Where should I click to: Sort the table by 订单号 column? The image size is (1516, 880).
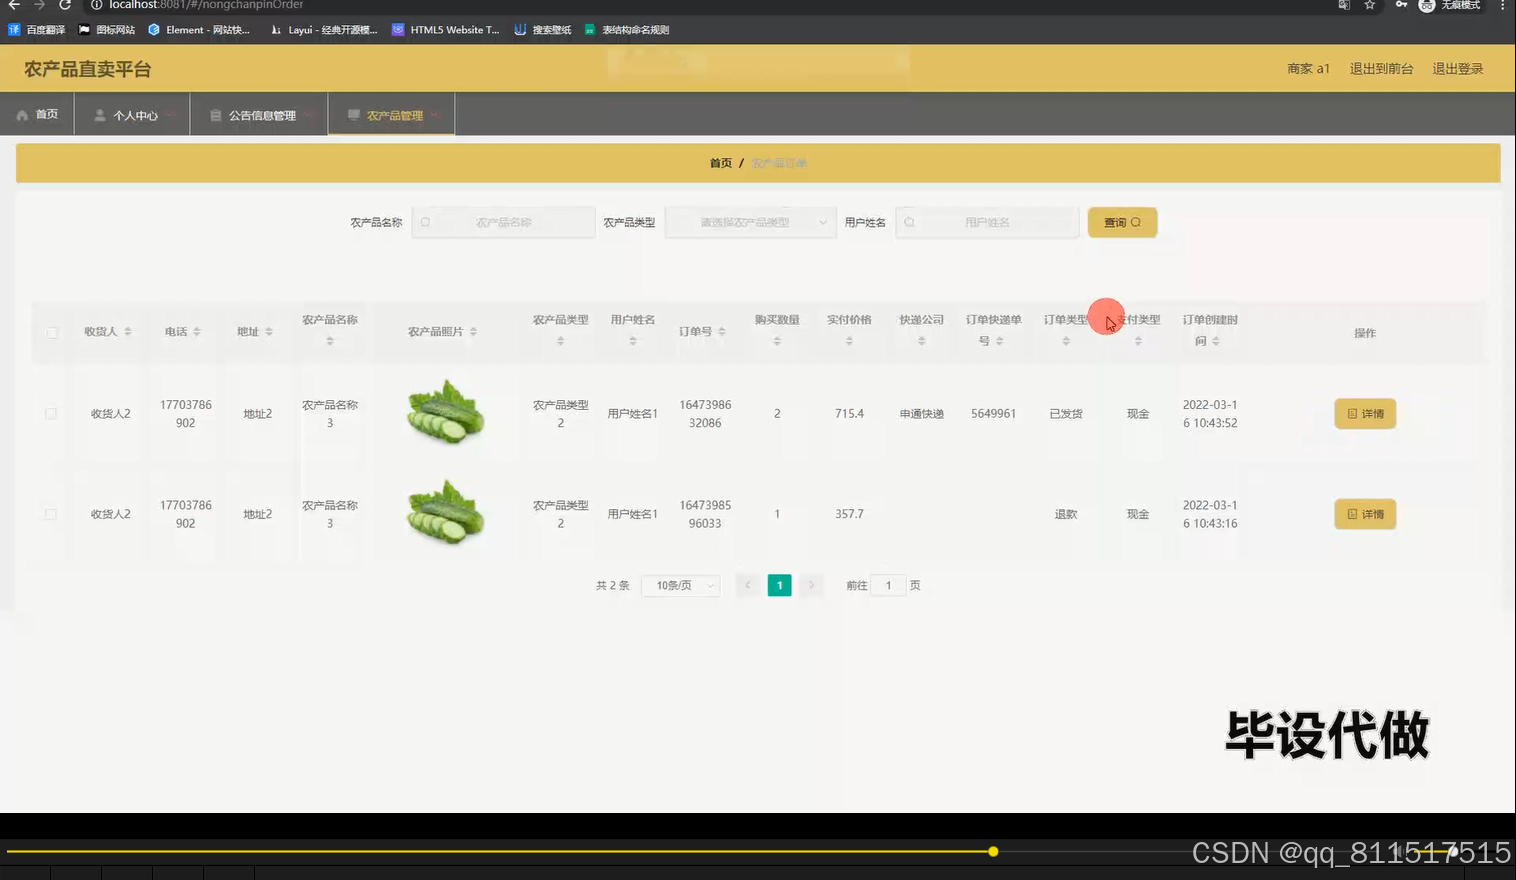coord(722,332)
